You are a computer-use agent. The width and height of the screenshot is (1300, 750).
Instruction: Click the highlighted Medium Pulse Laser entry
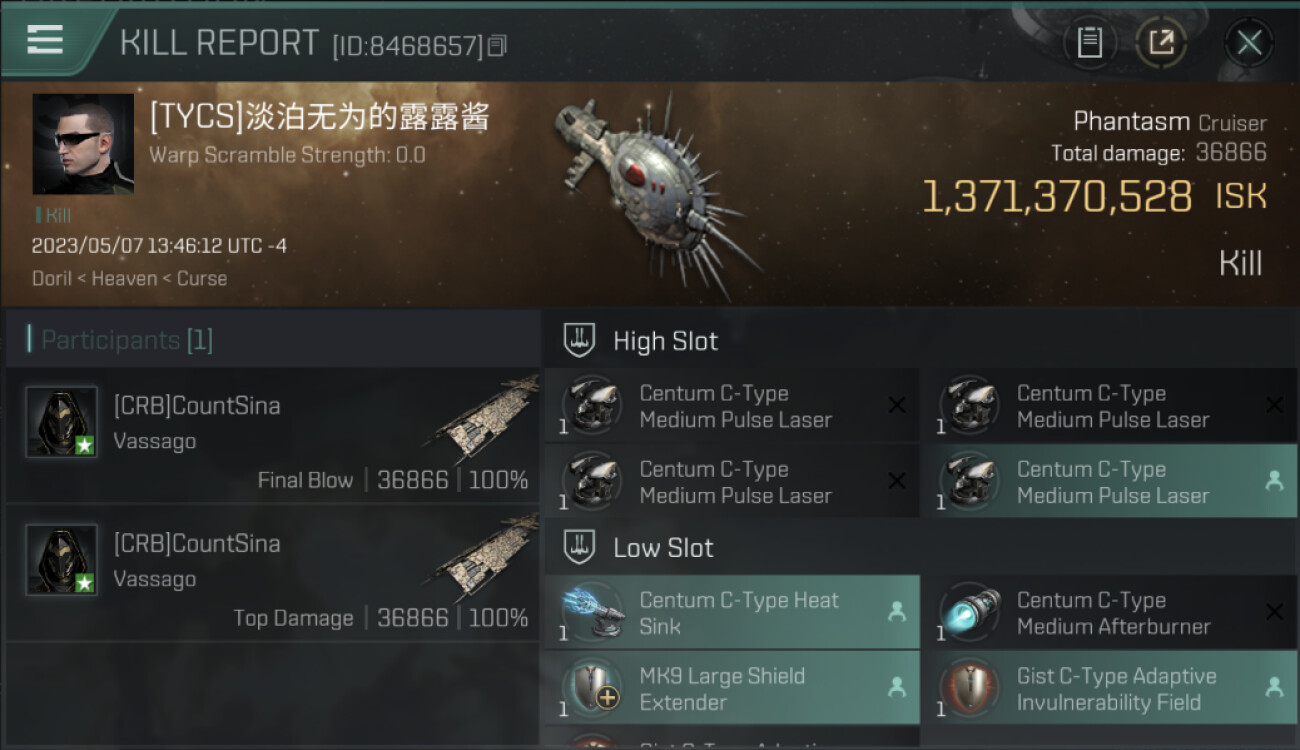(x=1108, y=482)
